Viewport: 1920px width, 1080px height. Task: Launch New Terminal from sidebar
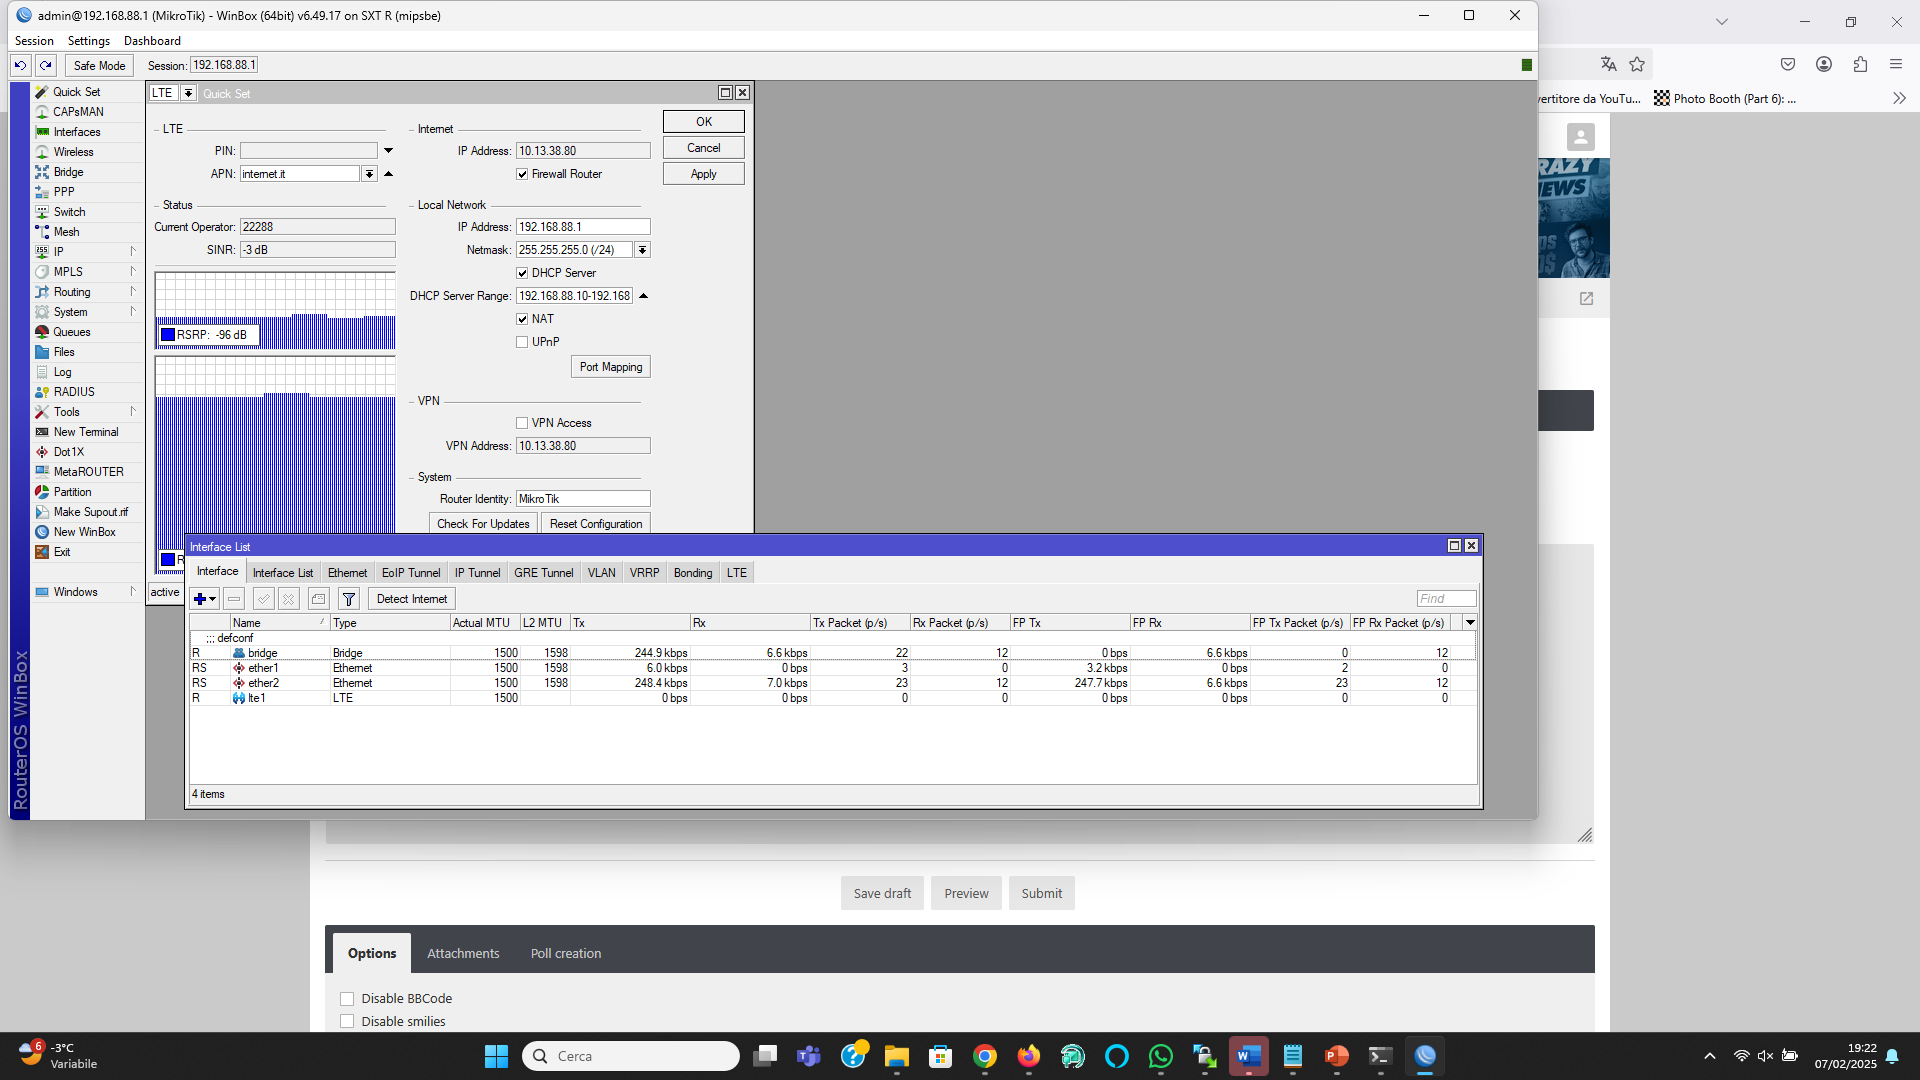click(x=85, y=432)
